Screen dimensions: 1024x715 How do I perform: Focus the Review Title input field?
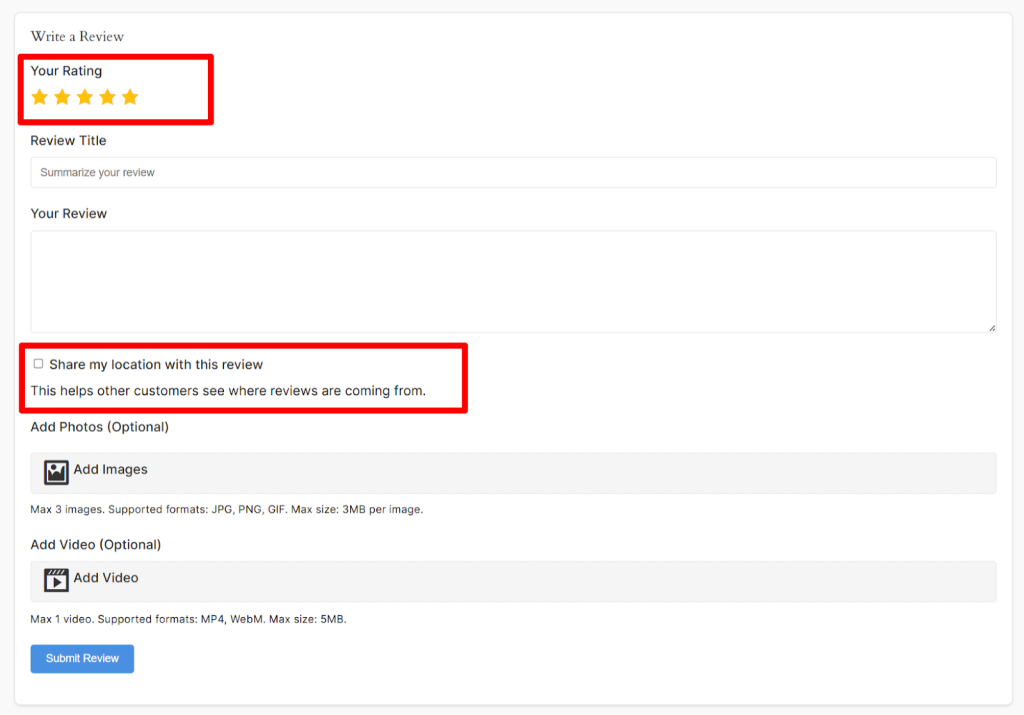pos(512,172)
